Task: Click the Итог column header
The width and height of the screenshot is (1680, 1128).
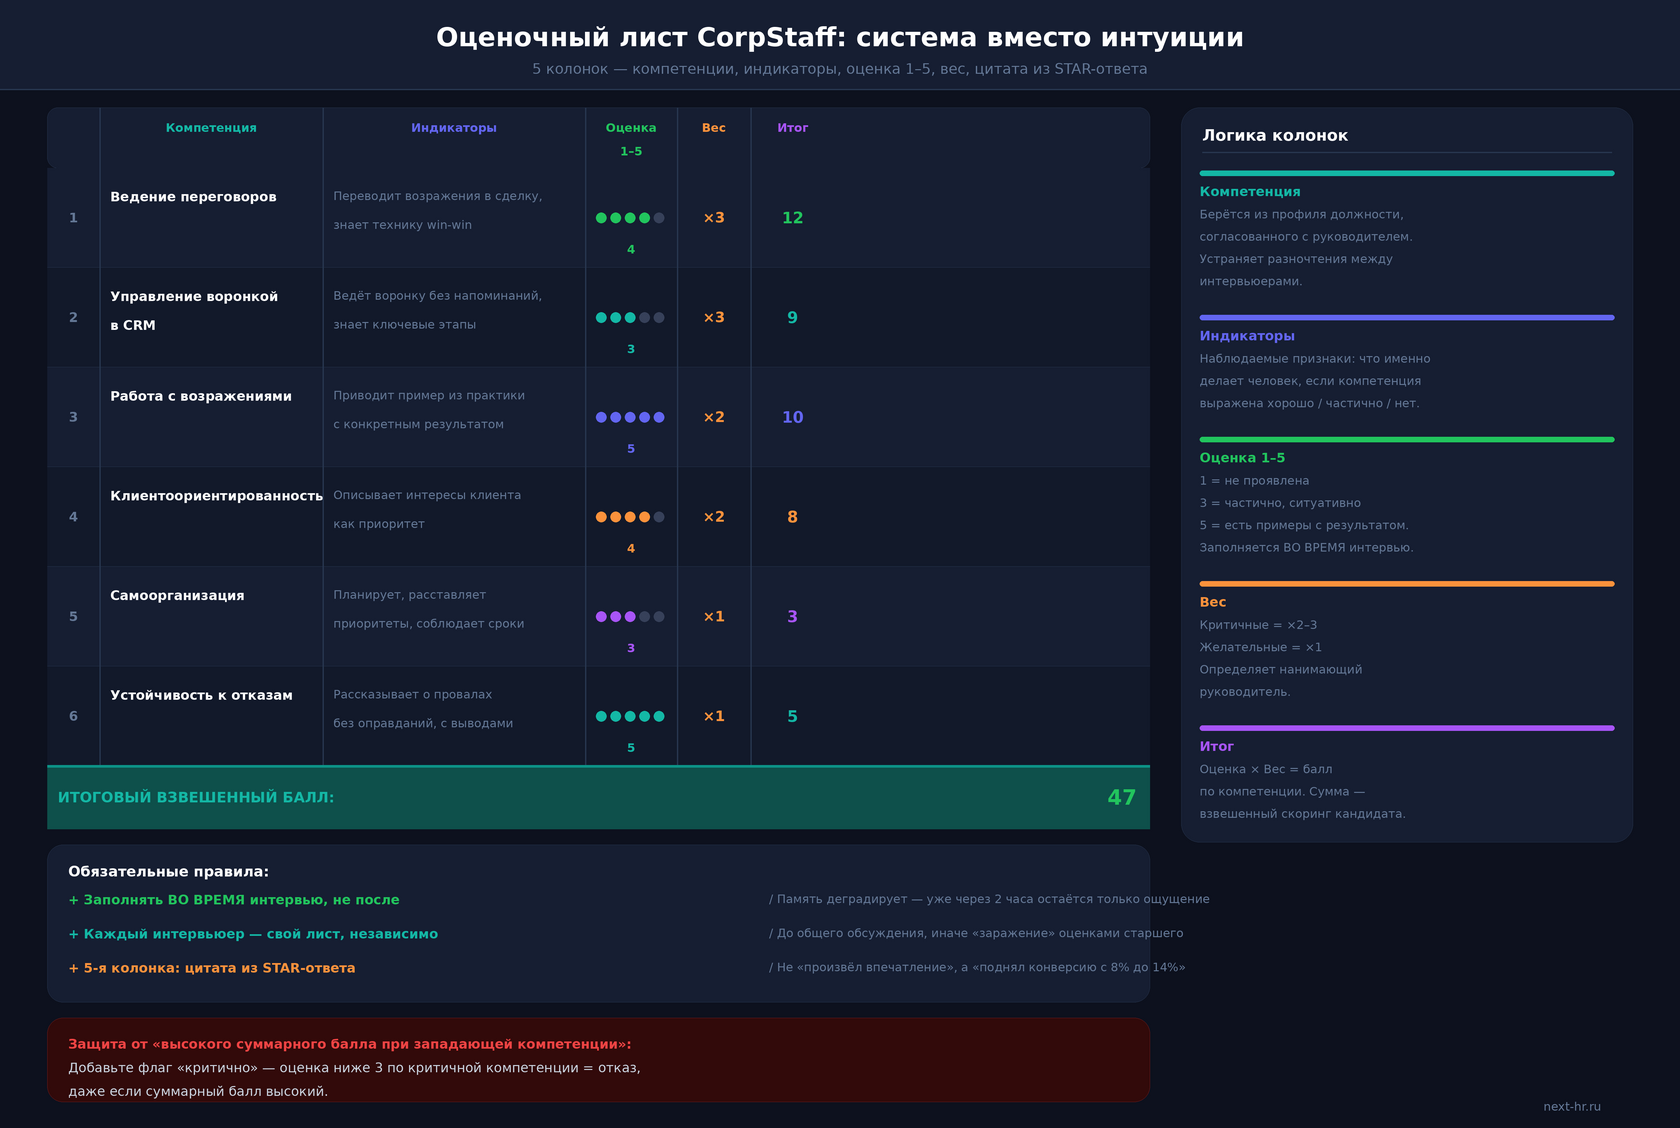Action: click(793, 128)
